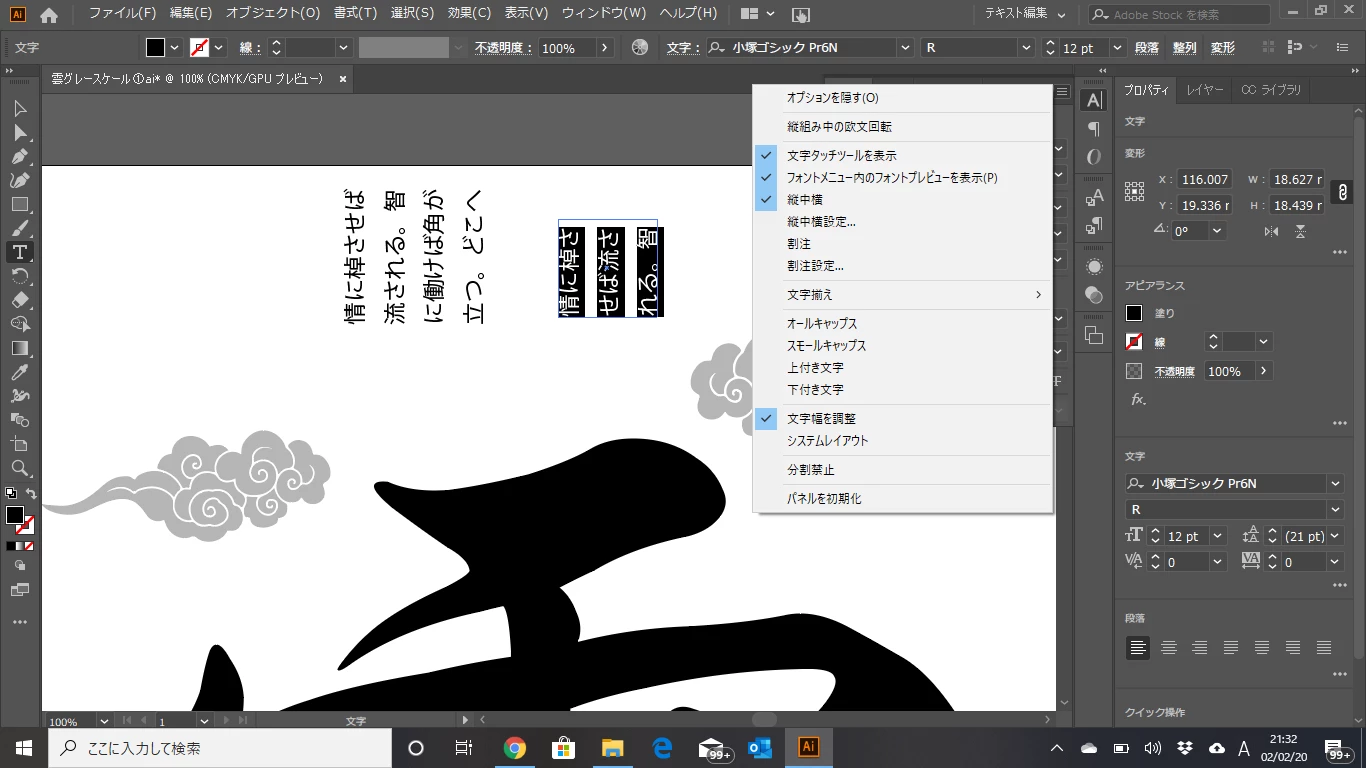The width and height of the screenshot is (1366, 768).
Task: Enable オールキャップス option
Action: [x=821, y=324]
